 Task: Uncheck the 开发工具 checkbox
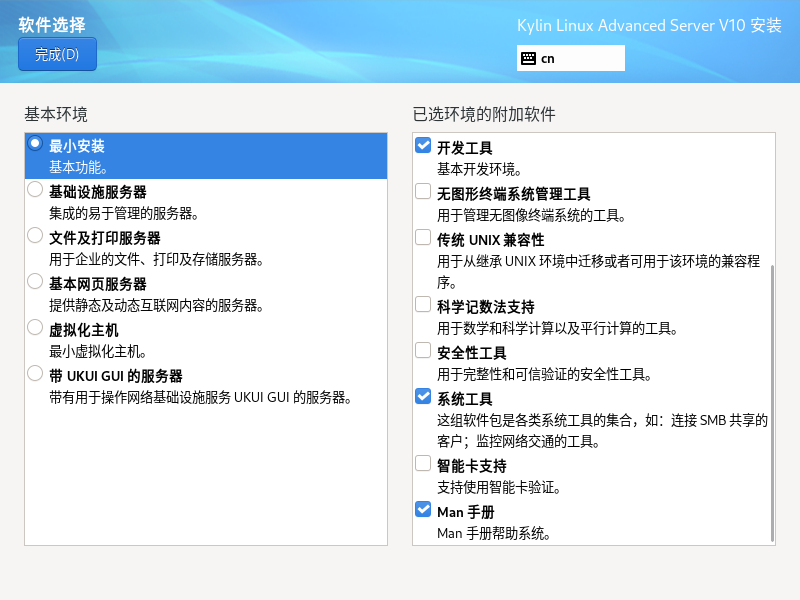(423, 146)
